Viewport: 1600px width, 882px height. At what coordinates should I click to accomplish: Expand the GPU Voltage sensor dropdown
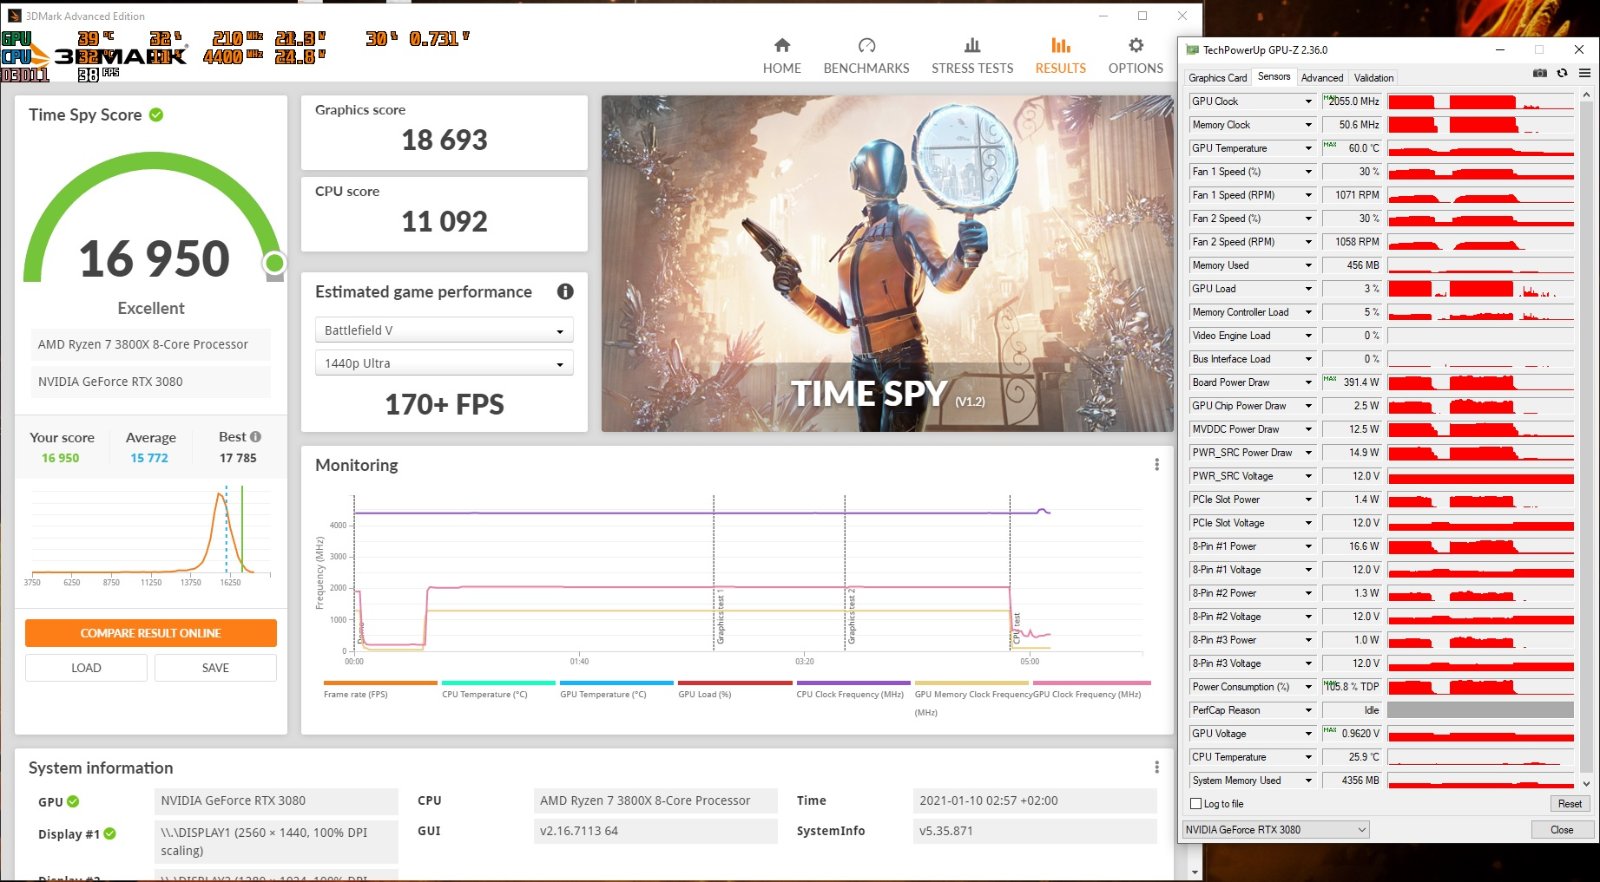click(x=1308, y=733)
